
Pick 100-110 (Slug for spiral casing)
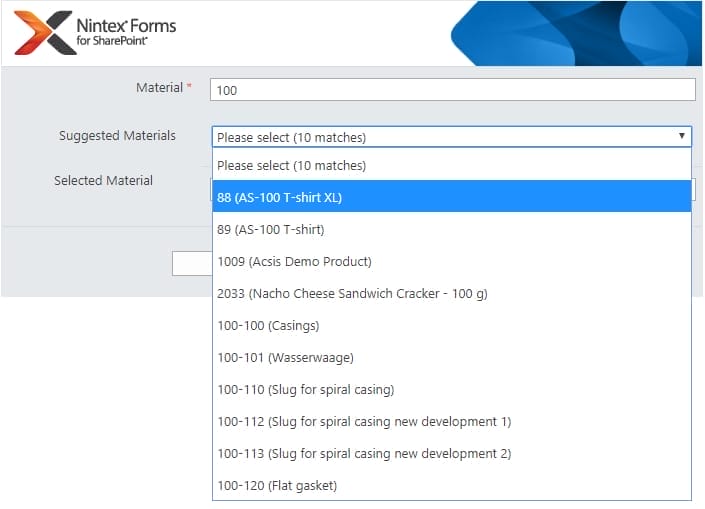(452, 389)
